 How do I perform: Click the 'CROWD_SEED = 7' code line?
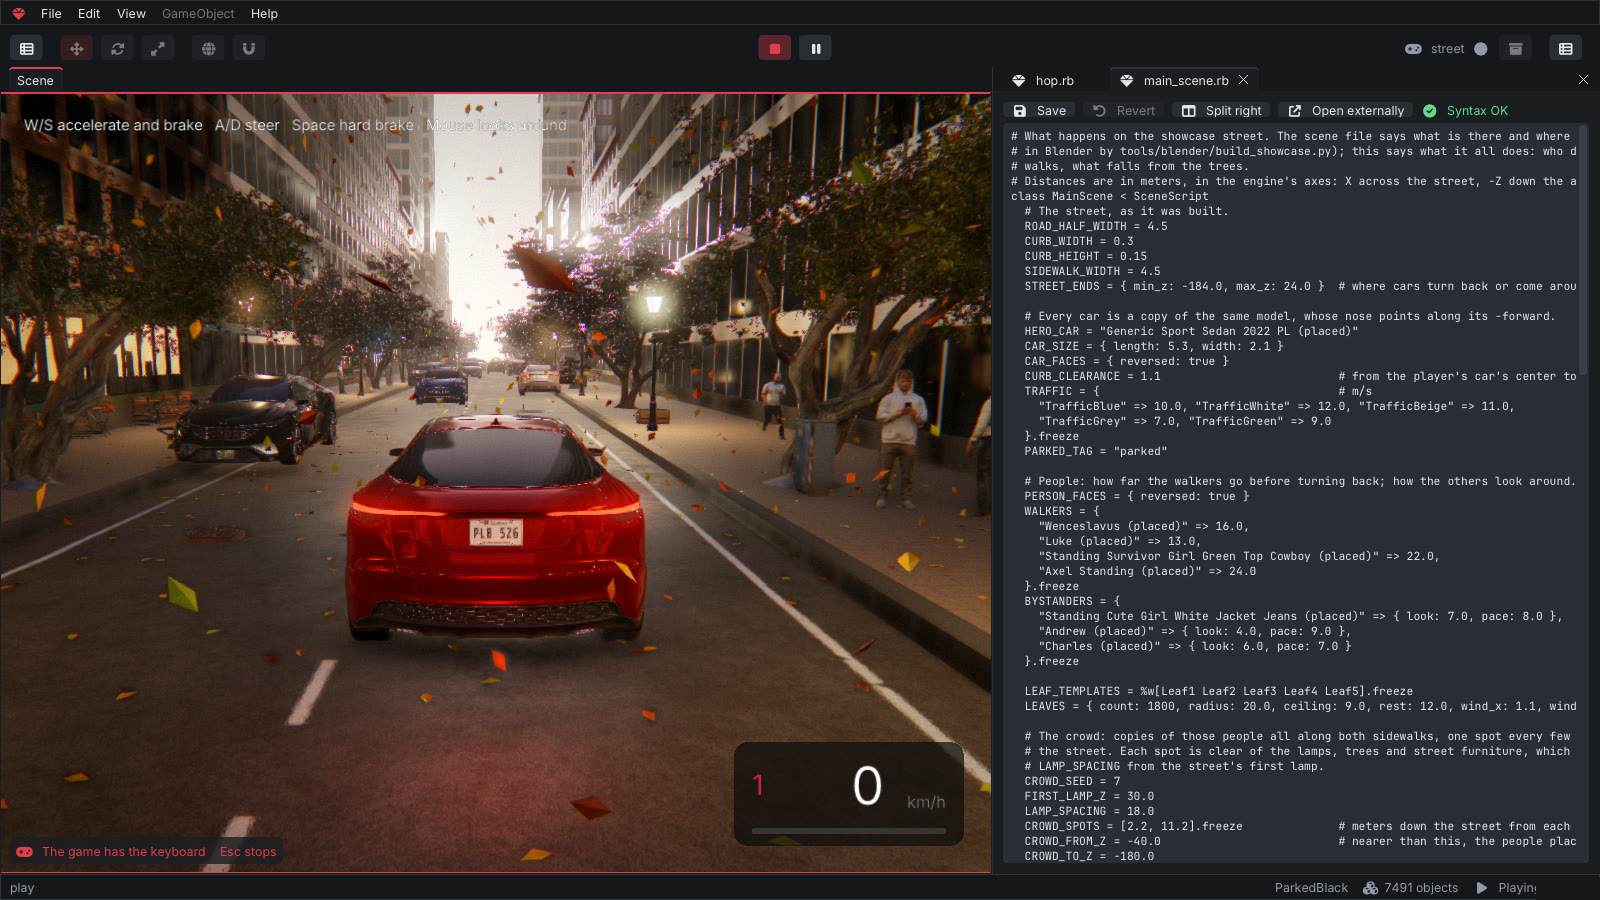[x=1072, y=782]
